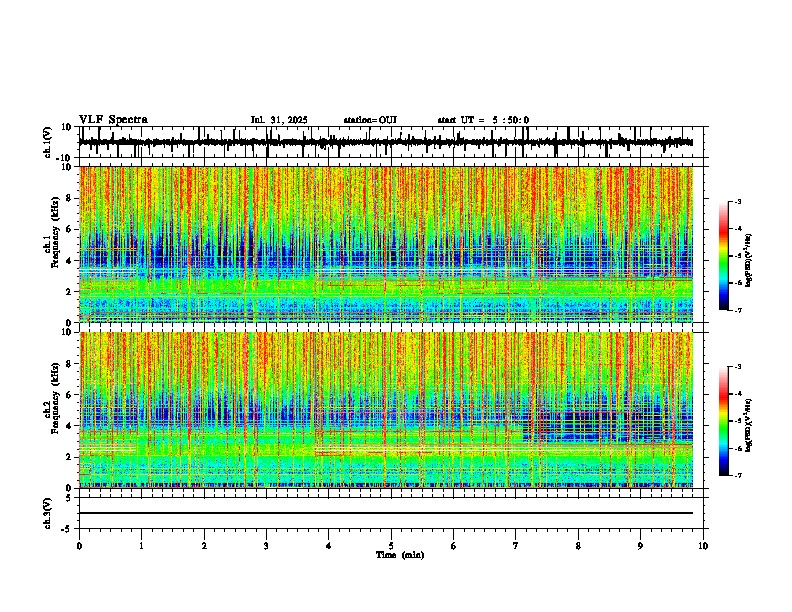Click the date 'Jul. 31, 2025'
Screen dimensions: 792x612
click(279, 120)
